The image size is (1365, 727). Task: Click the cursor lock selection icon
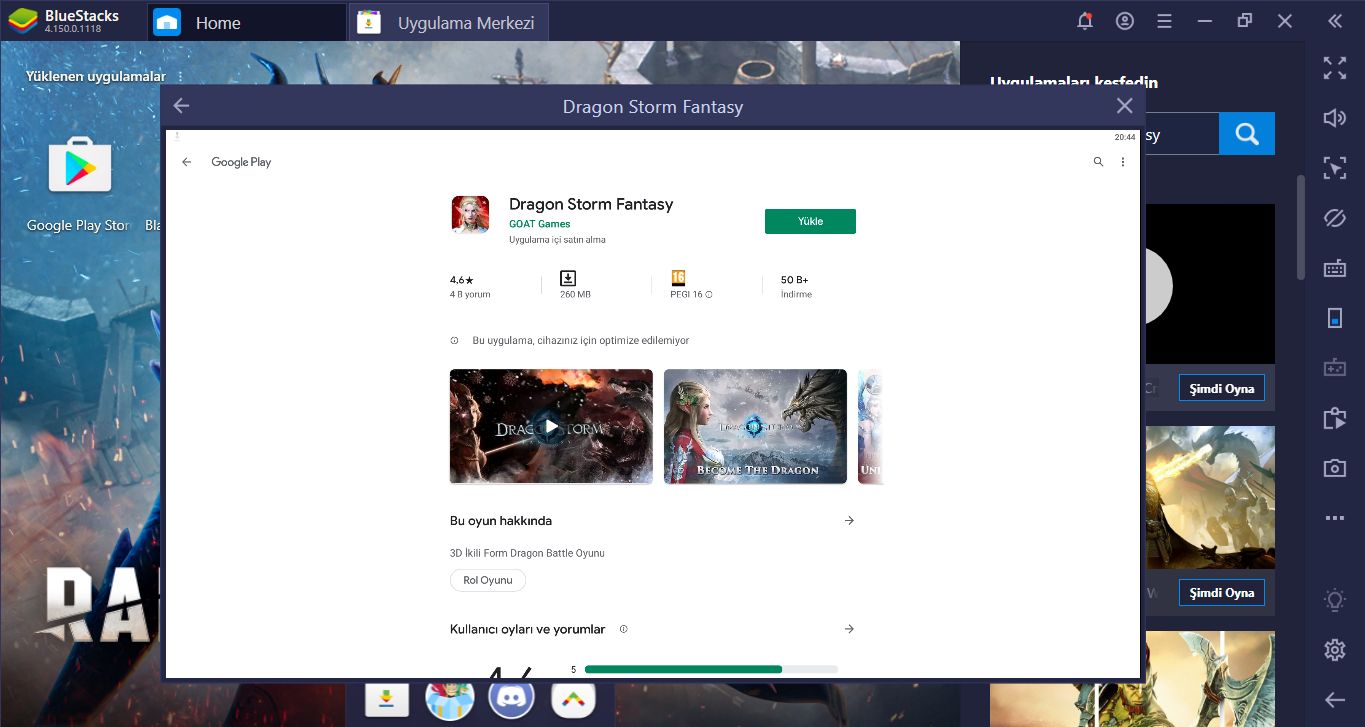[x=1335, y=168]
